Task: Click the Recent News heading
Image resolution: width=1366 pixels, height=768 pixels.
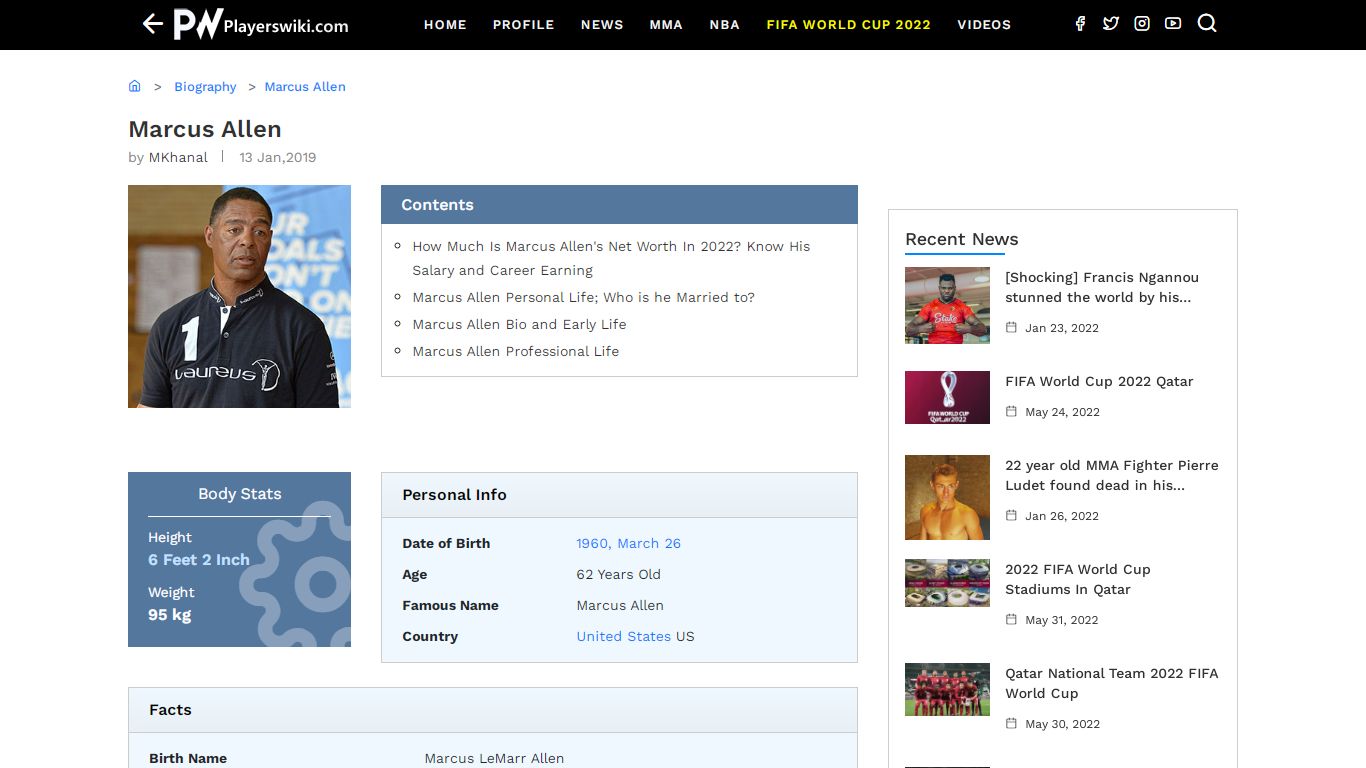Action: pyautogui.click(x=962, y=239)
